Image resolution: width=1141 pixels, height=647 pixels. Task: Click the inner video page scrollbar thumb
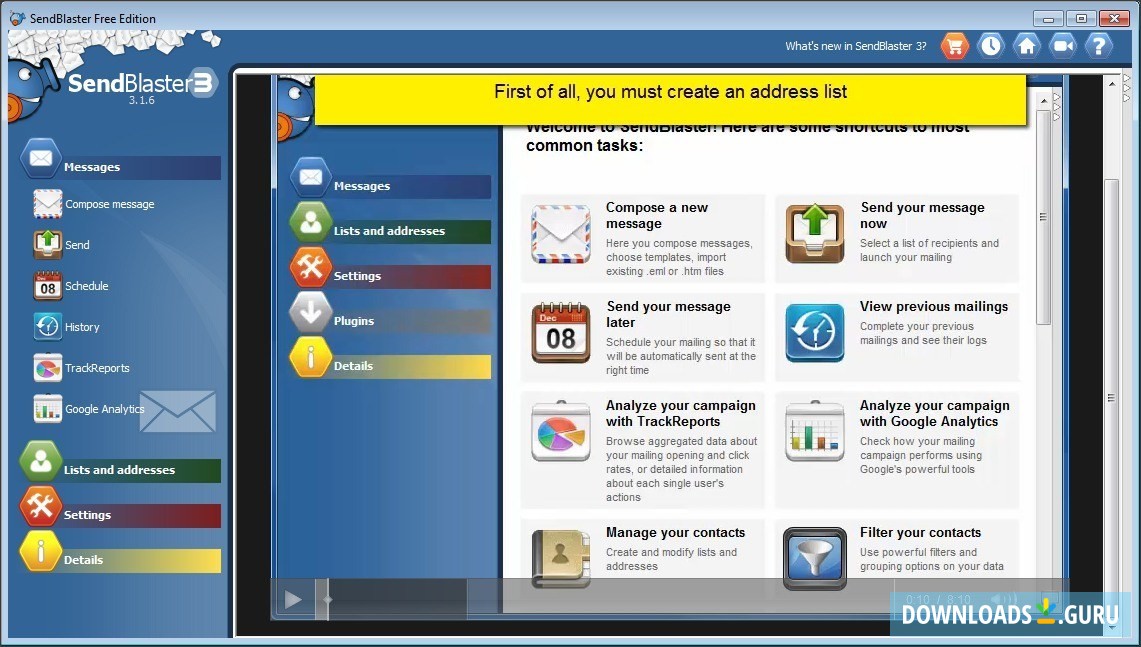click(1043, 217)
